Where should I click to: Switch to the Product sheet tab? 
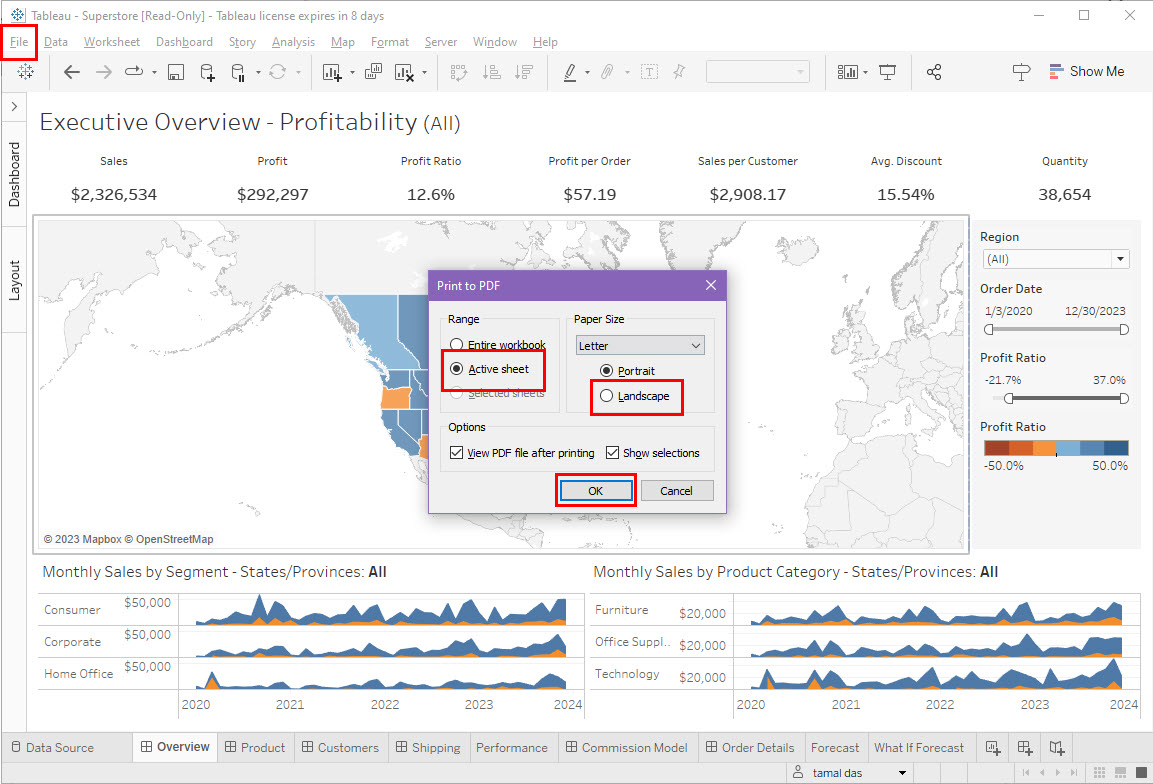(x=254, y=748)
